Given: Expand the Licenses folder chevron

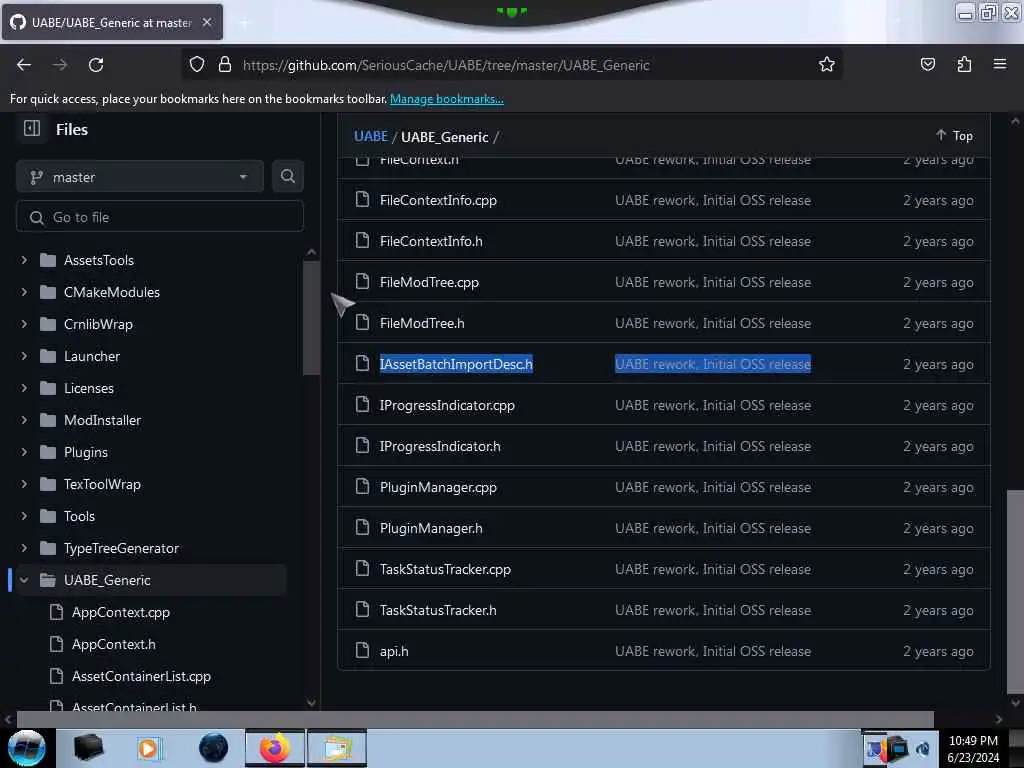Looking at the screenshot, I should pyautogui.click(x=24, y=388).
